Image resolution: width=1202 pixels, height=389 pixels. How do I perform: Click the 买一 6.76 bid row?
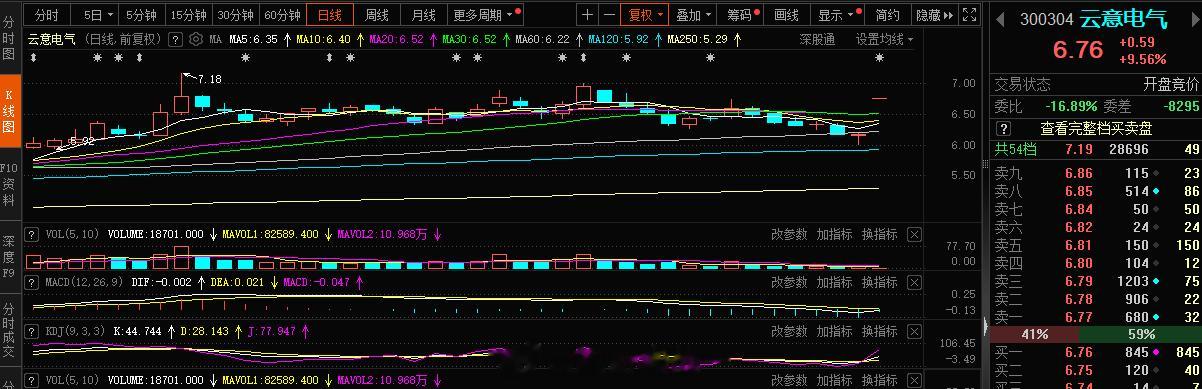click(x=1097, y=352)
